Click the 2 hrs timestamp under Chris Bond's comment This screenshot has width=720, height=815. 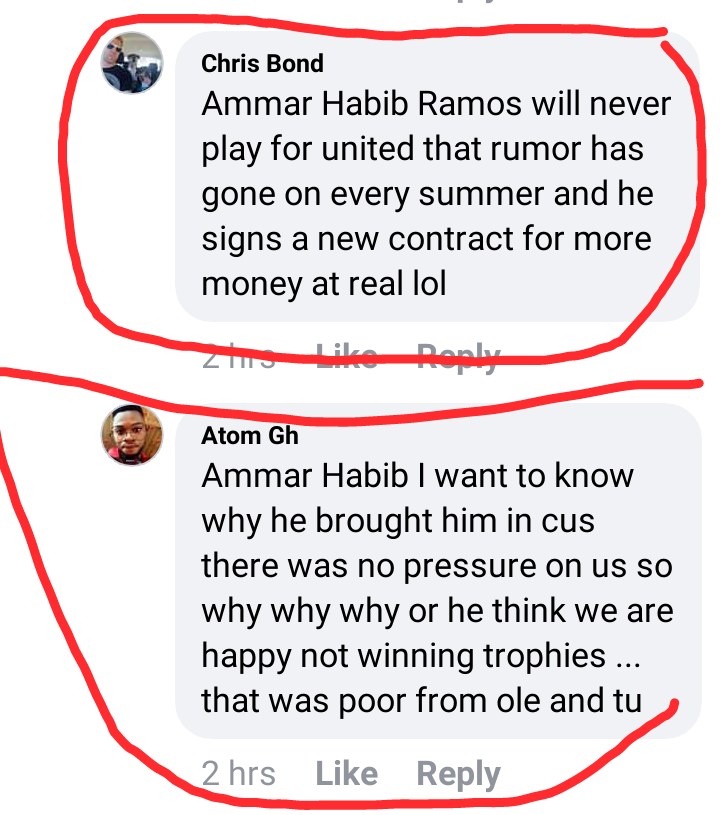[238, 357]
